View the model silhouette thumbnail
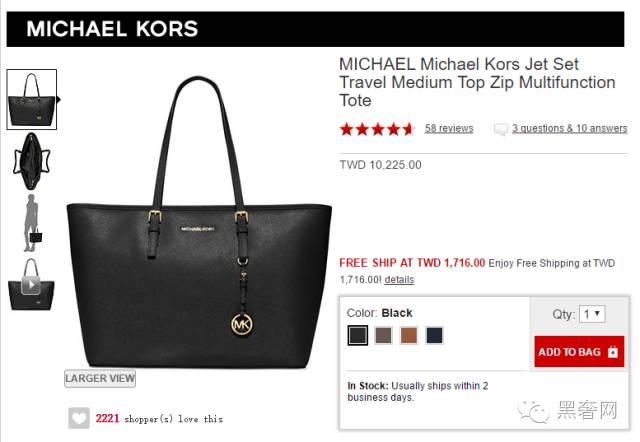The width and height of the screenshot is (640, 442). (x=33, y=223)
